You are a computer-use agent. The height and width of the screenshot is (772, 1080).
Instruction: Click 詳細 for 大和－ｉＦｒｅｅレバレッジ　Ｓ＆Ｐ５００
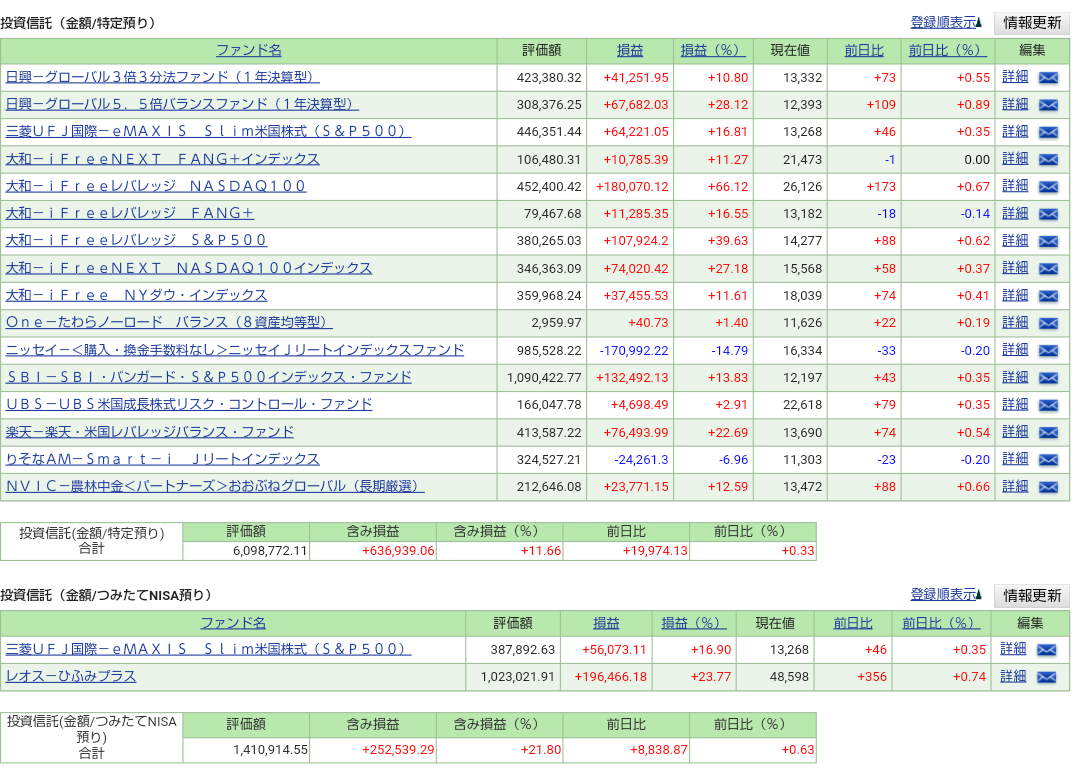pos(1014,241)
